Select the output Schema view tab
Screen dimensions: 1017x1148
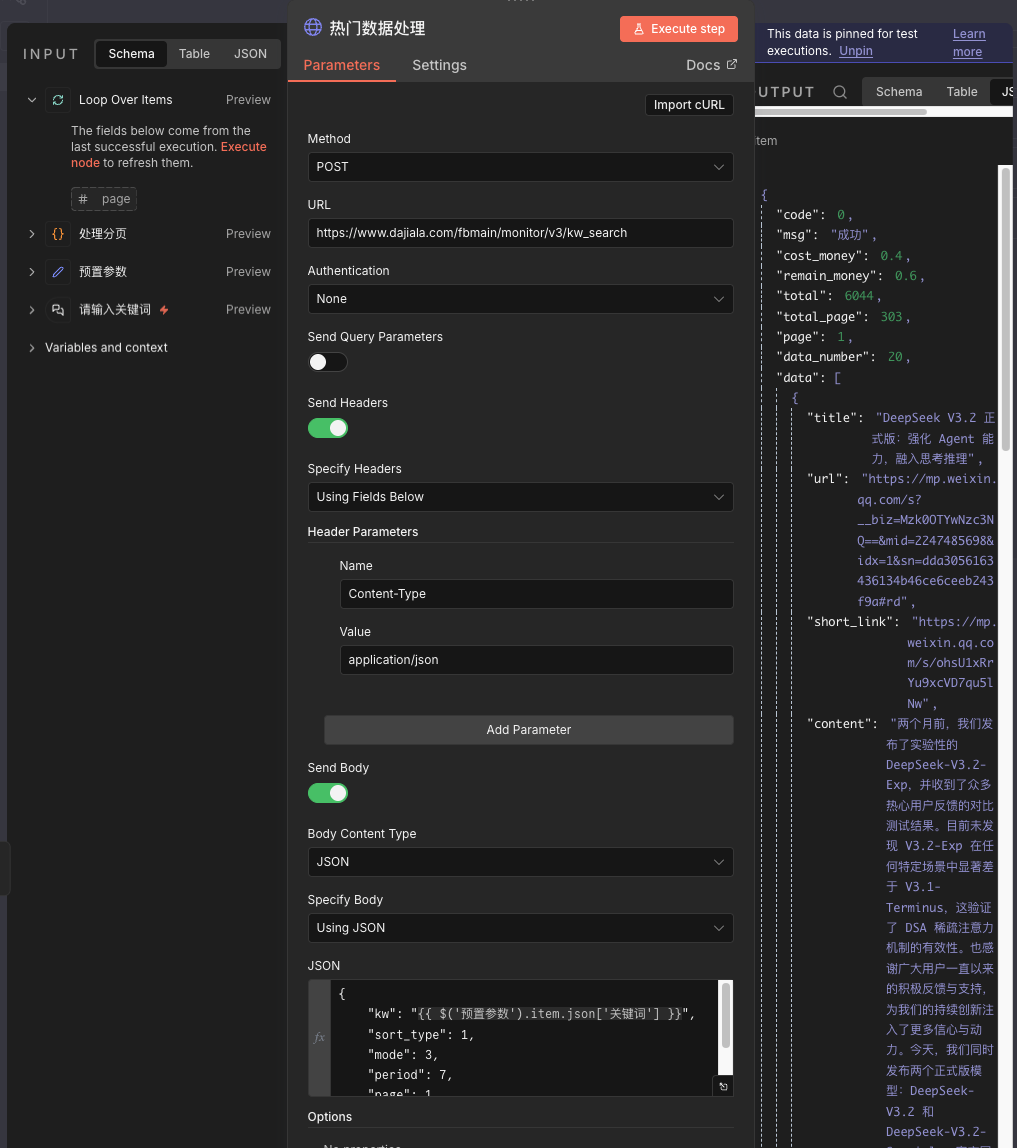coord(898,92)
